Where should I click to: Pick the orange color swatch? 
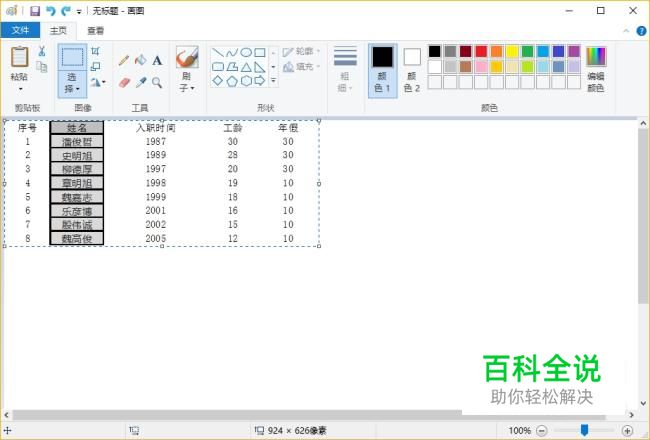[496, 51]
